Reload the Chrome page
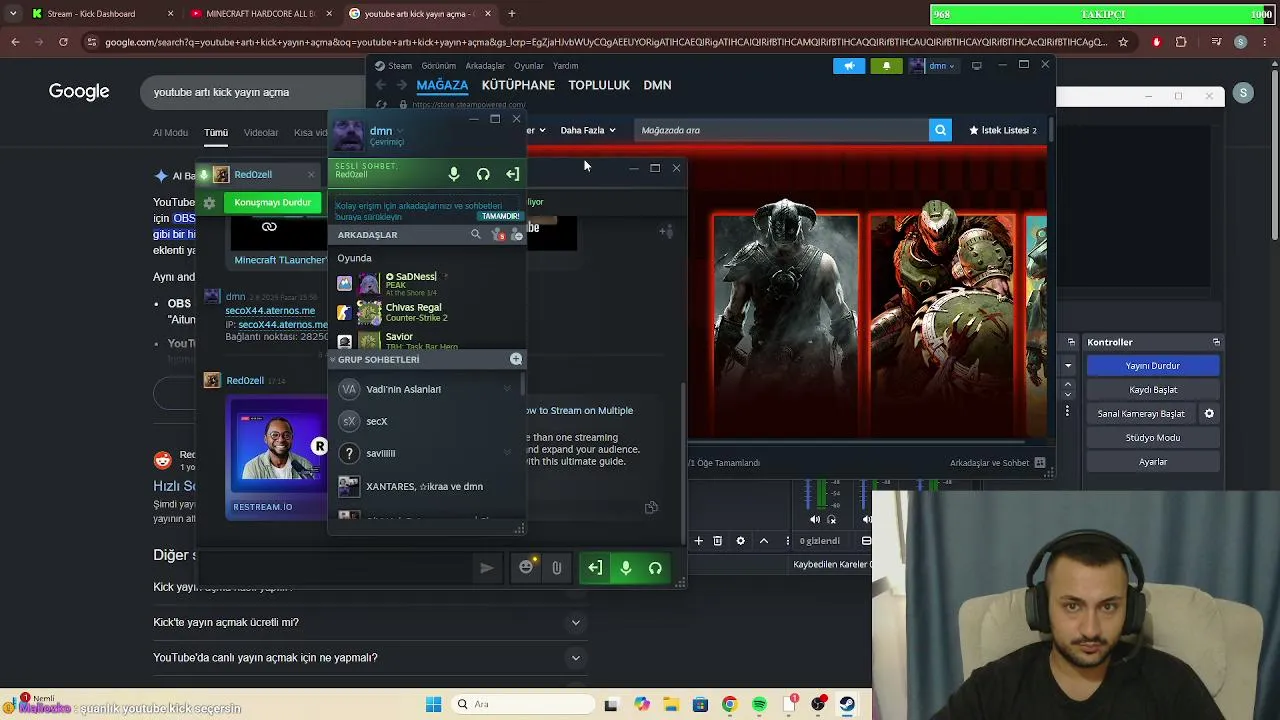The width and height of the screenshot is (1280, 720). [x=63, y=42]
